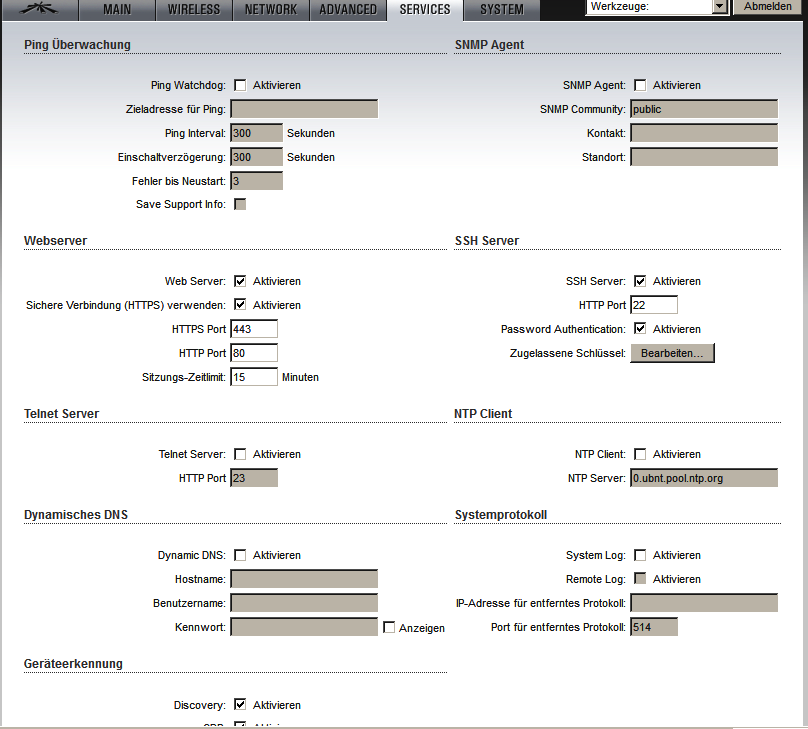
Task: Enable the System Log checkbox
Action: pos(640,556)
